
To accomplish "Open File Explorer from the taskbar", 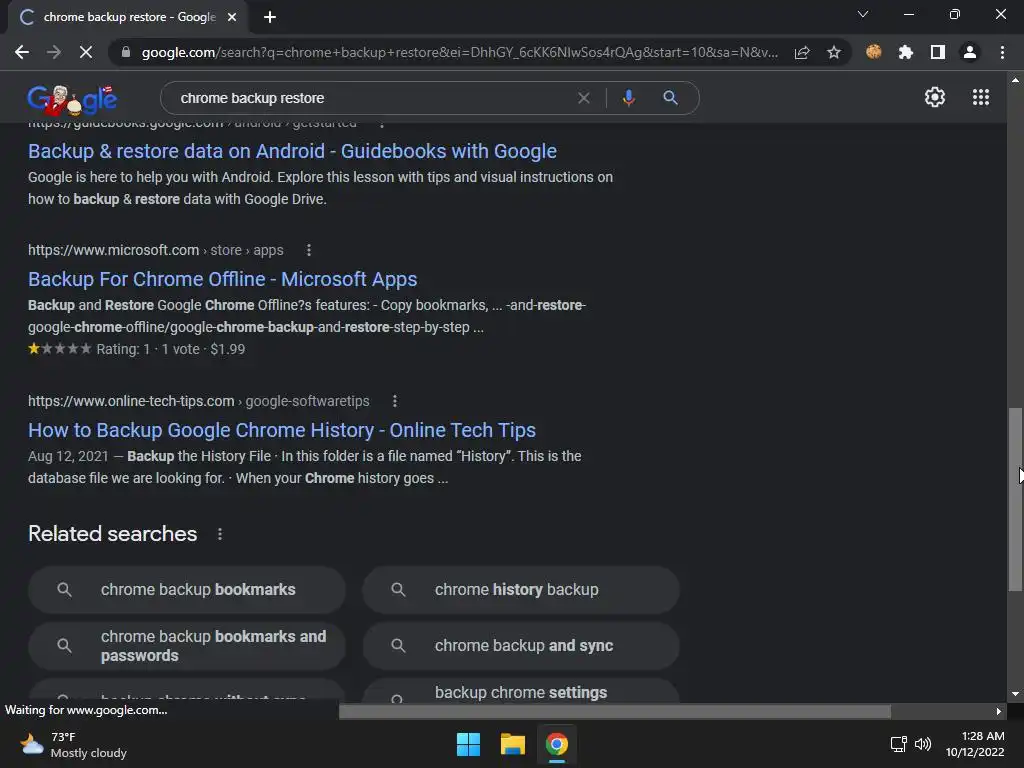I will click(513, 744).
